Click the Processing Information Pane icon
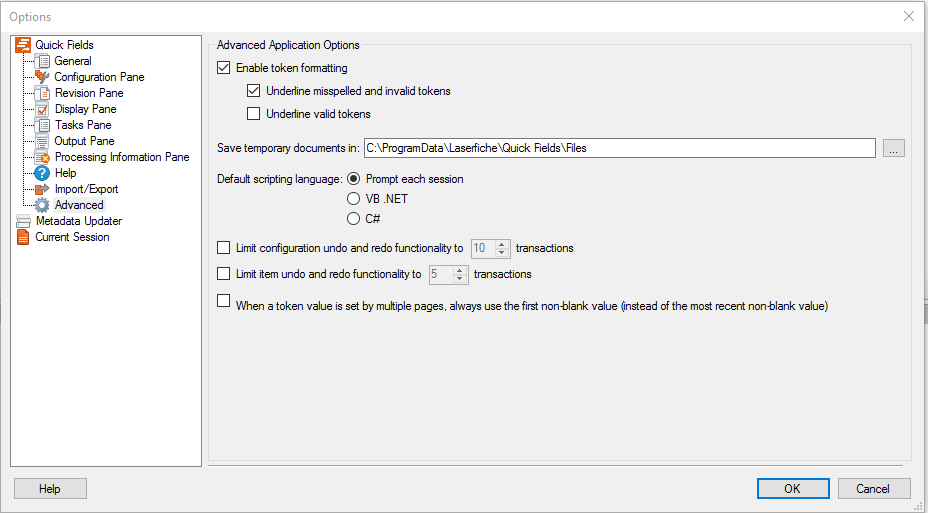Image resolution: width=928 pixels, height=513 pixels. 42,157
